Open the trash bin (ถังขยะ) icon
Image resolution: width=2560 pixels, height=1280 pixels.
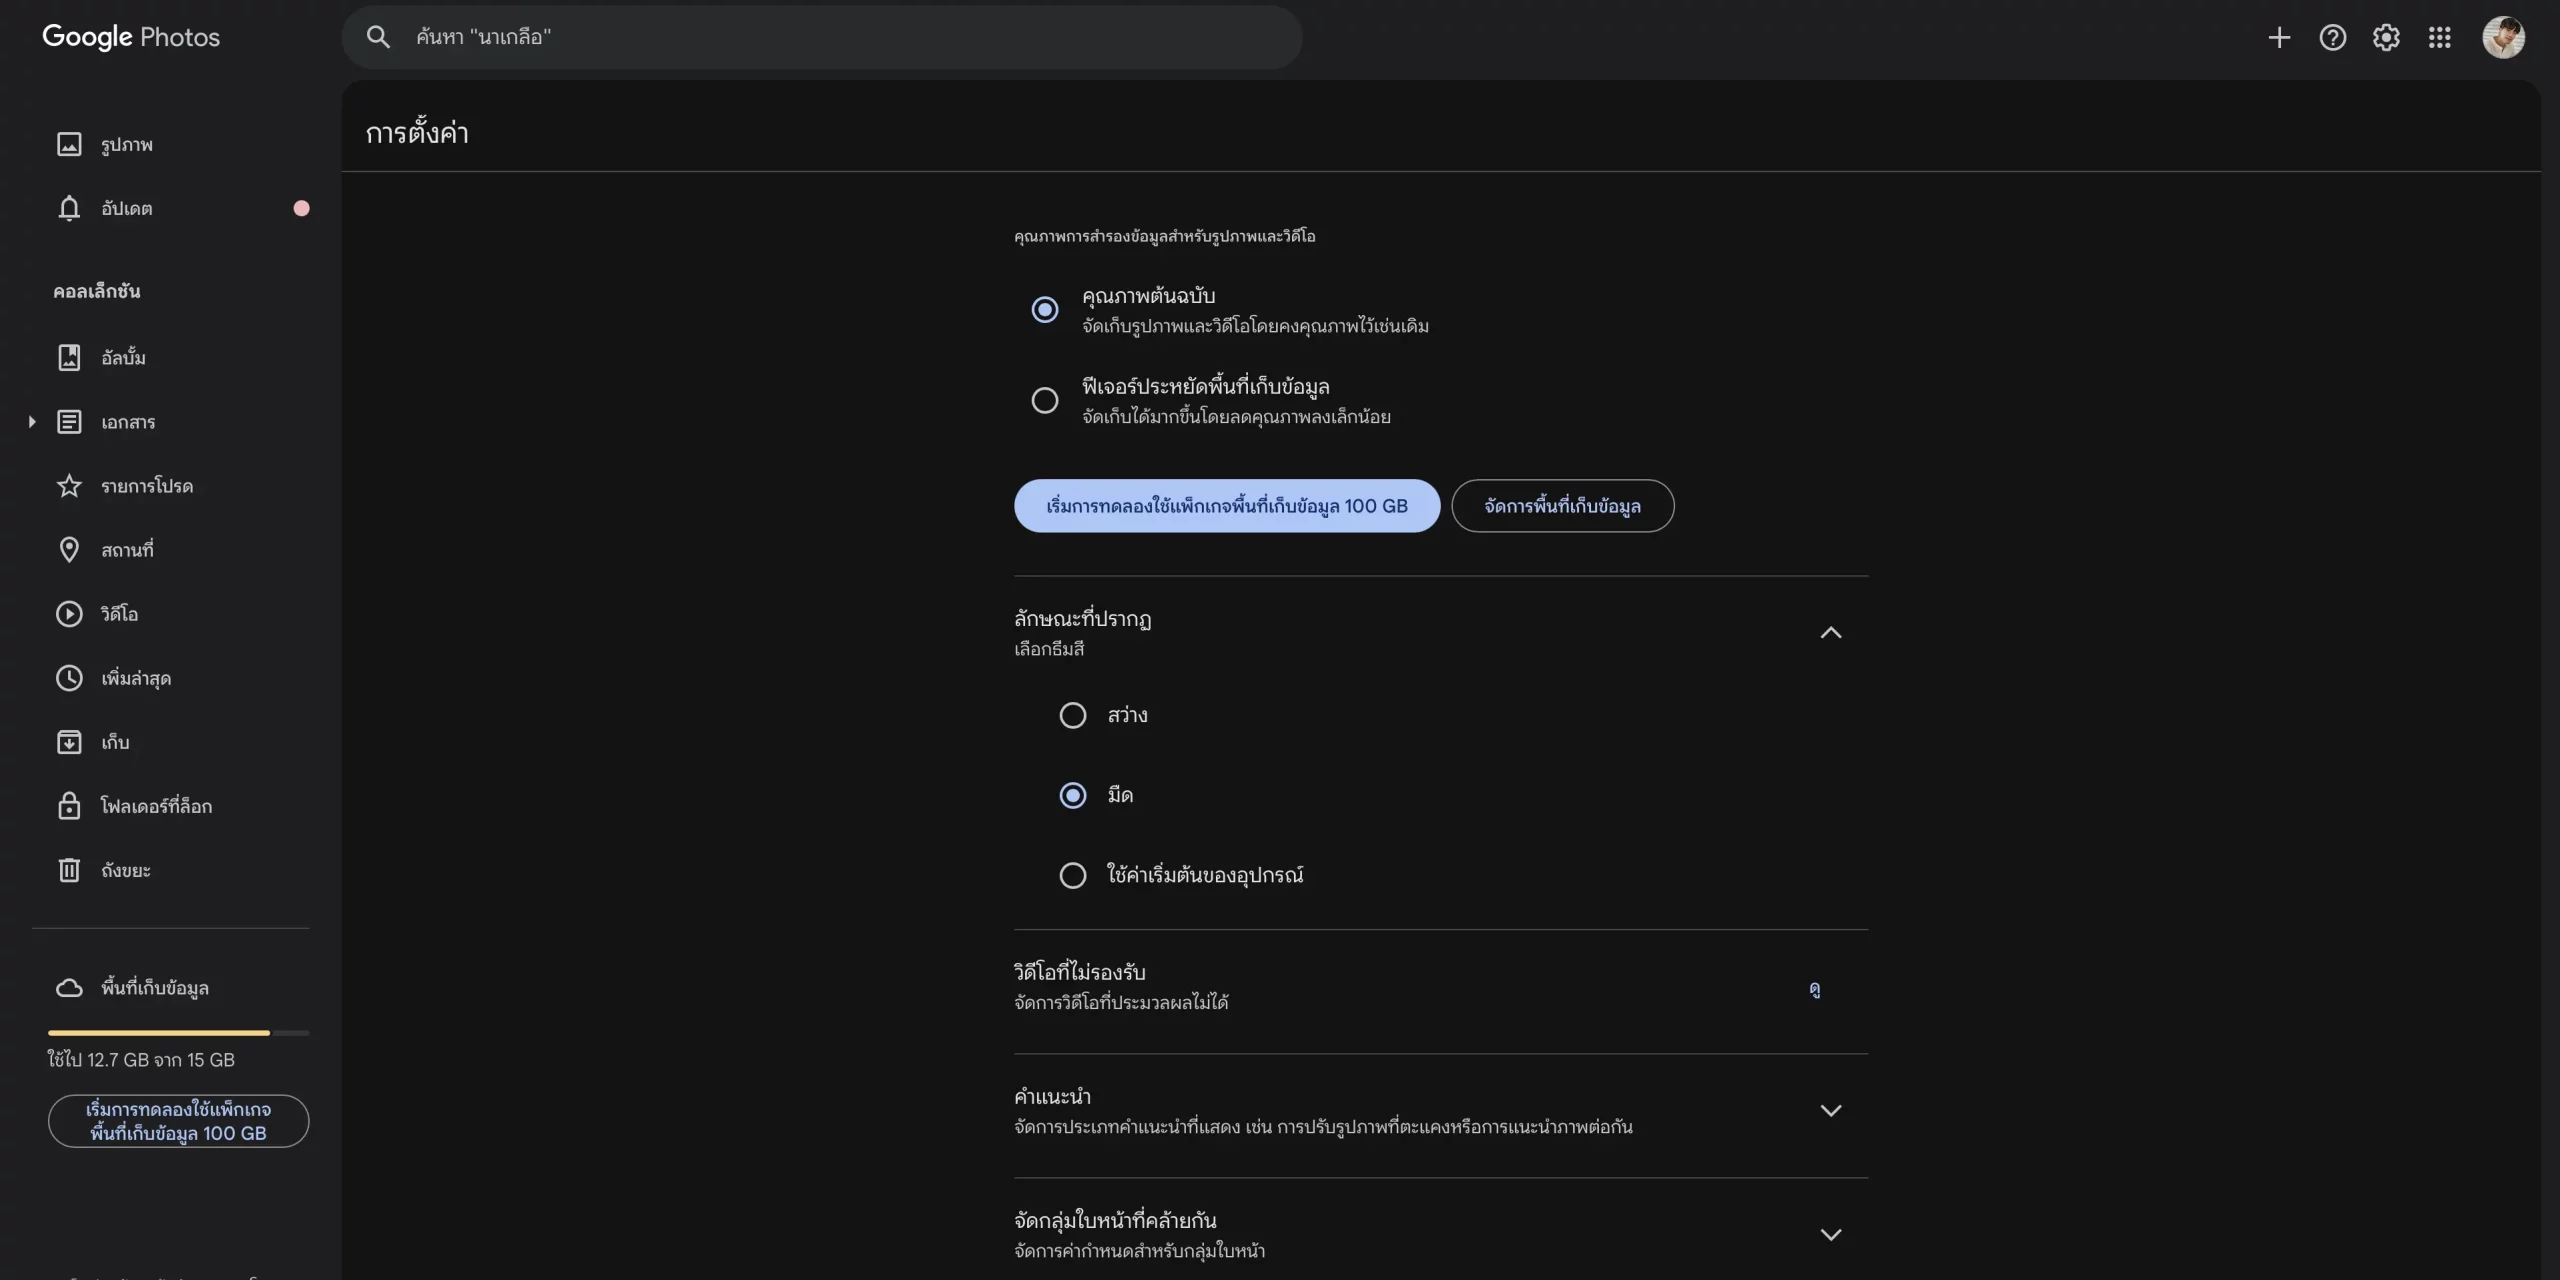[x=69, y=870]
